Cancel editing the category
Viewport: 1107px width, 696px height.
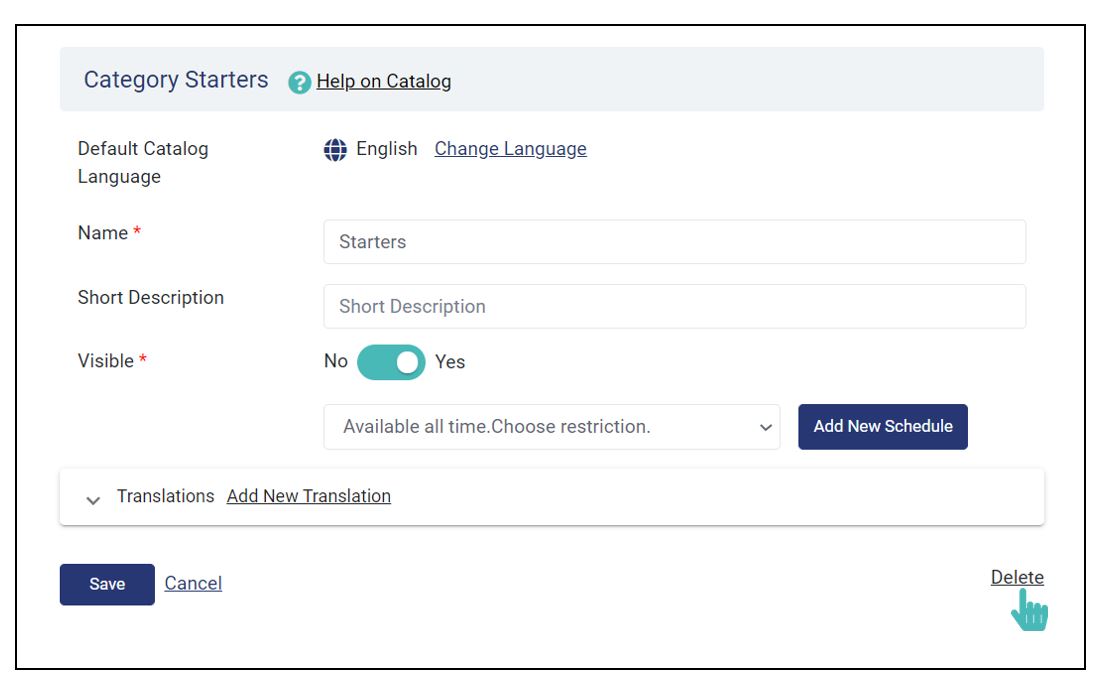point(193,583)
